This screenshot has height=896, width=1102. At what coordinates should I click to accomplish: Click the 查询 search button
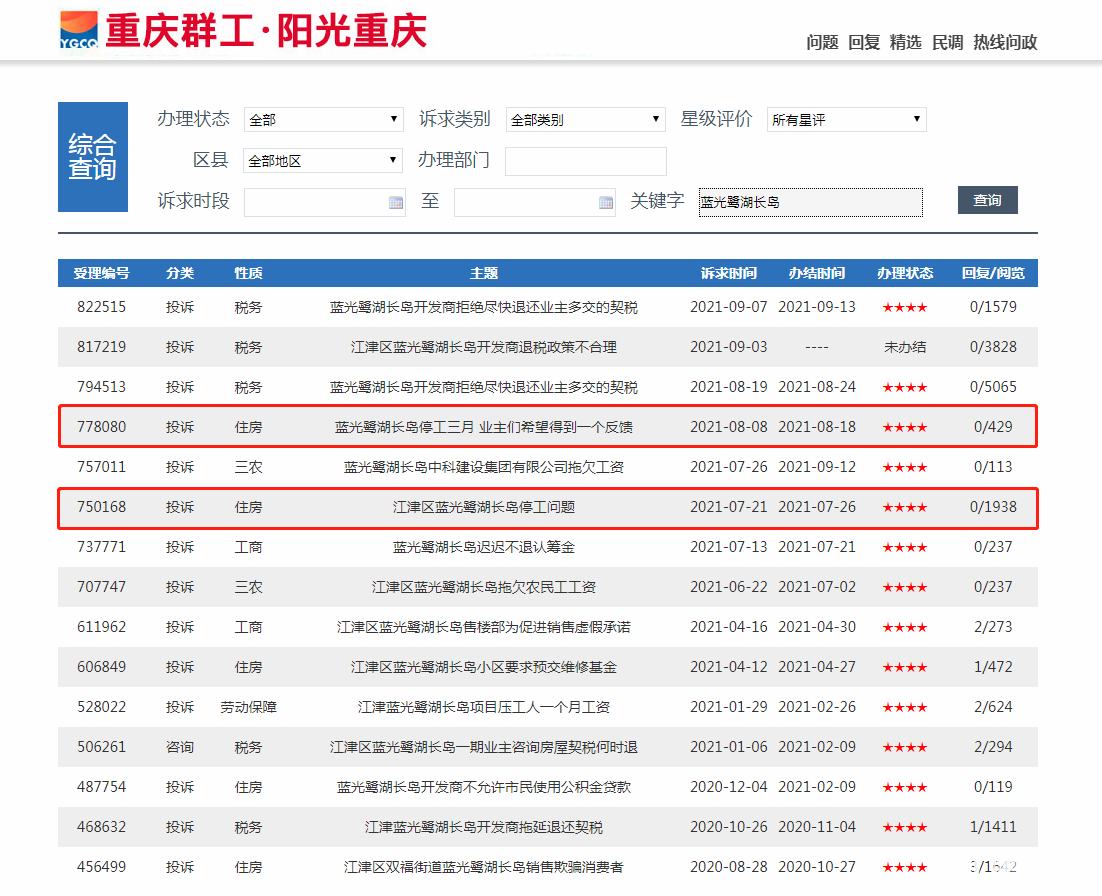pyautogui.click(x=987, y=200)
